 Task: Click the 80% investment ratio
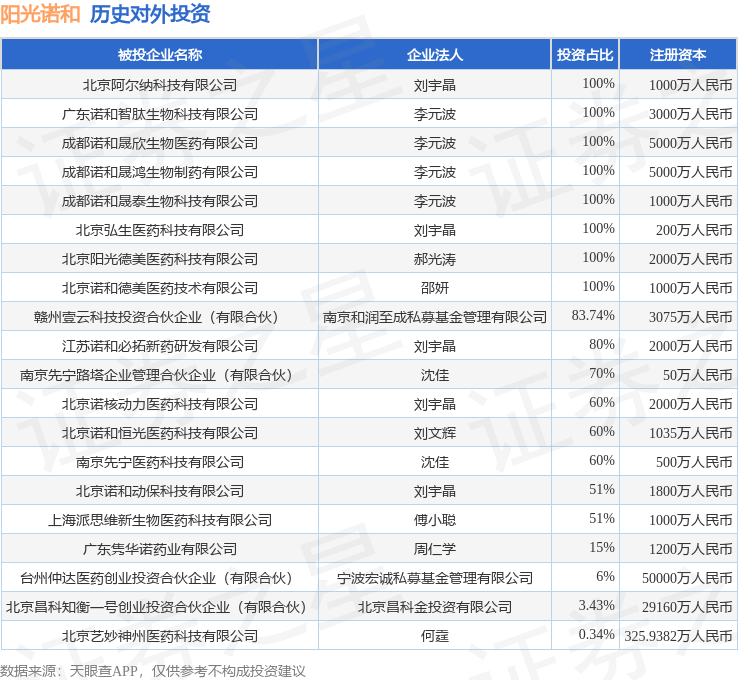[602, 344]
